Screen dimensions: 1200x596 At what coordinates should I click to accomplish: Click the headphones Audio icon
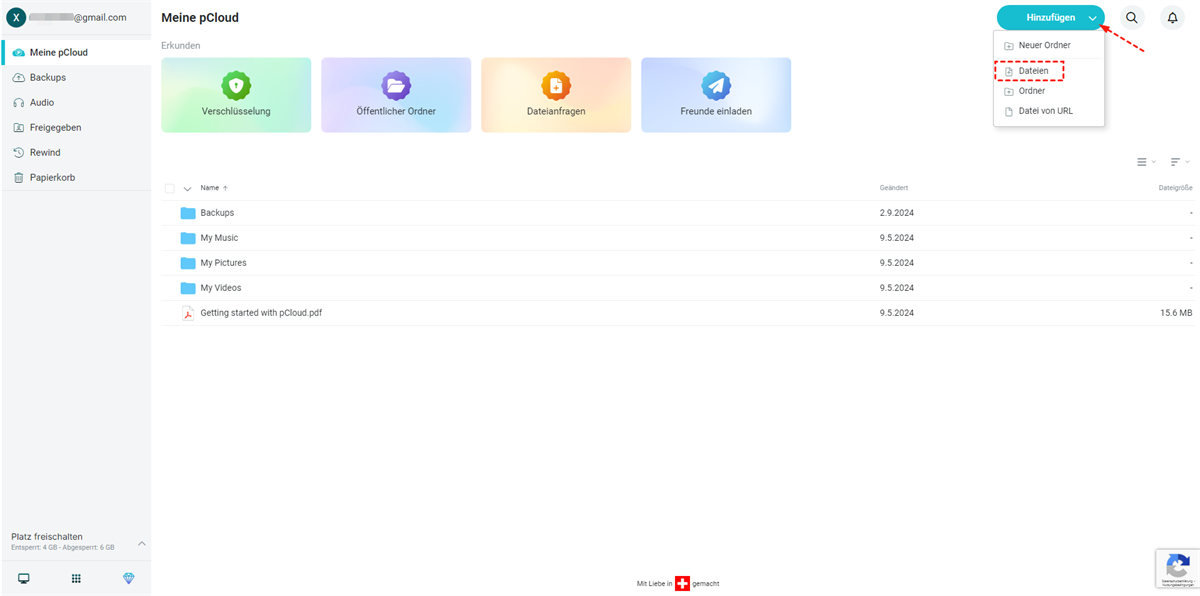tap(19, 102)
